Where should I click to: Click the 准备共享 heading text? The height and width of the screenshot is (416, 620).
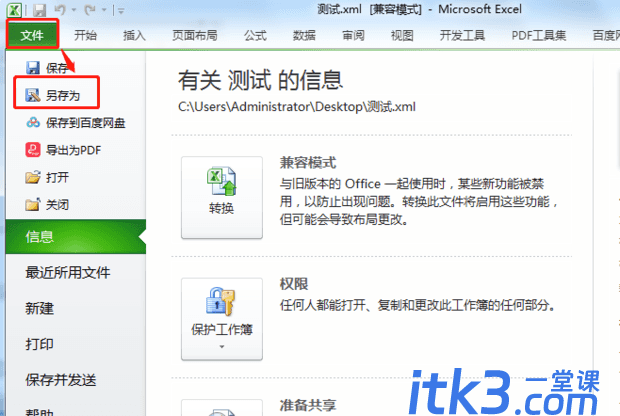(x=308, y=405)
